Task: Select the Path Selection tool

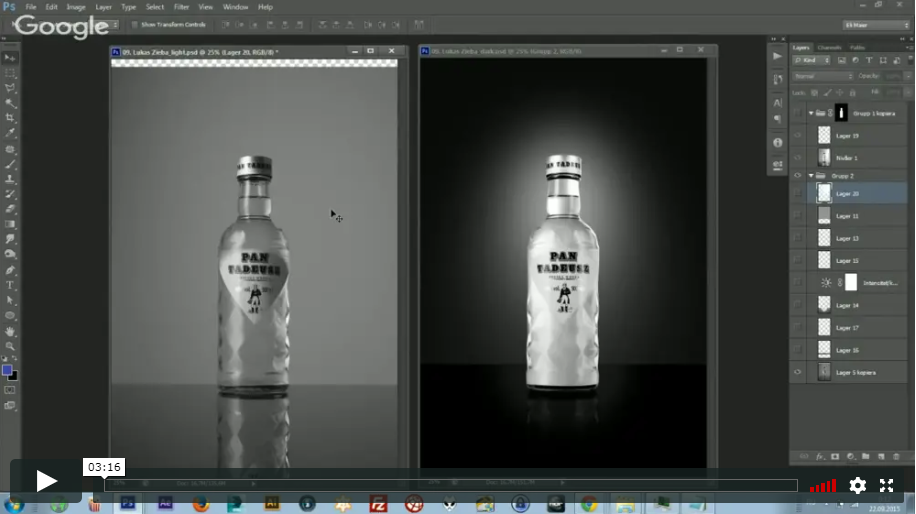Action: pos(10,300)
